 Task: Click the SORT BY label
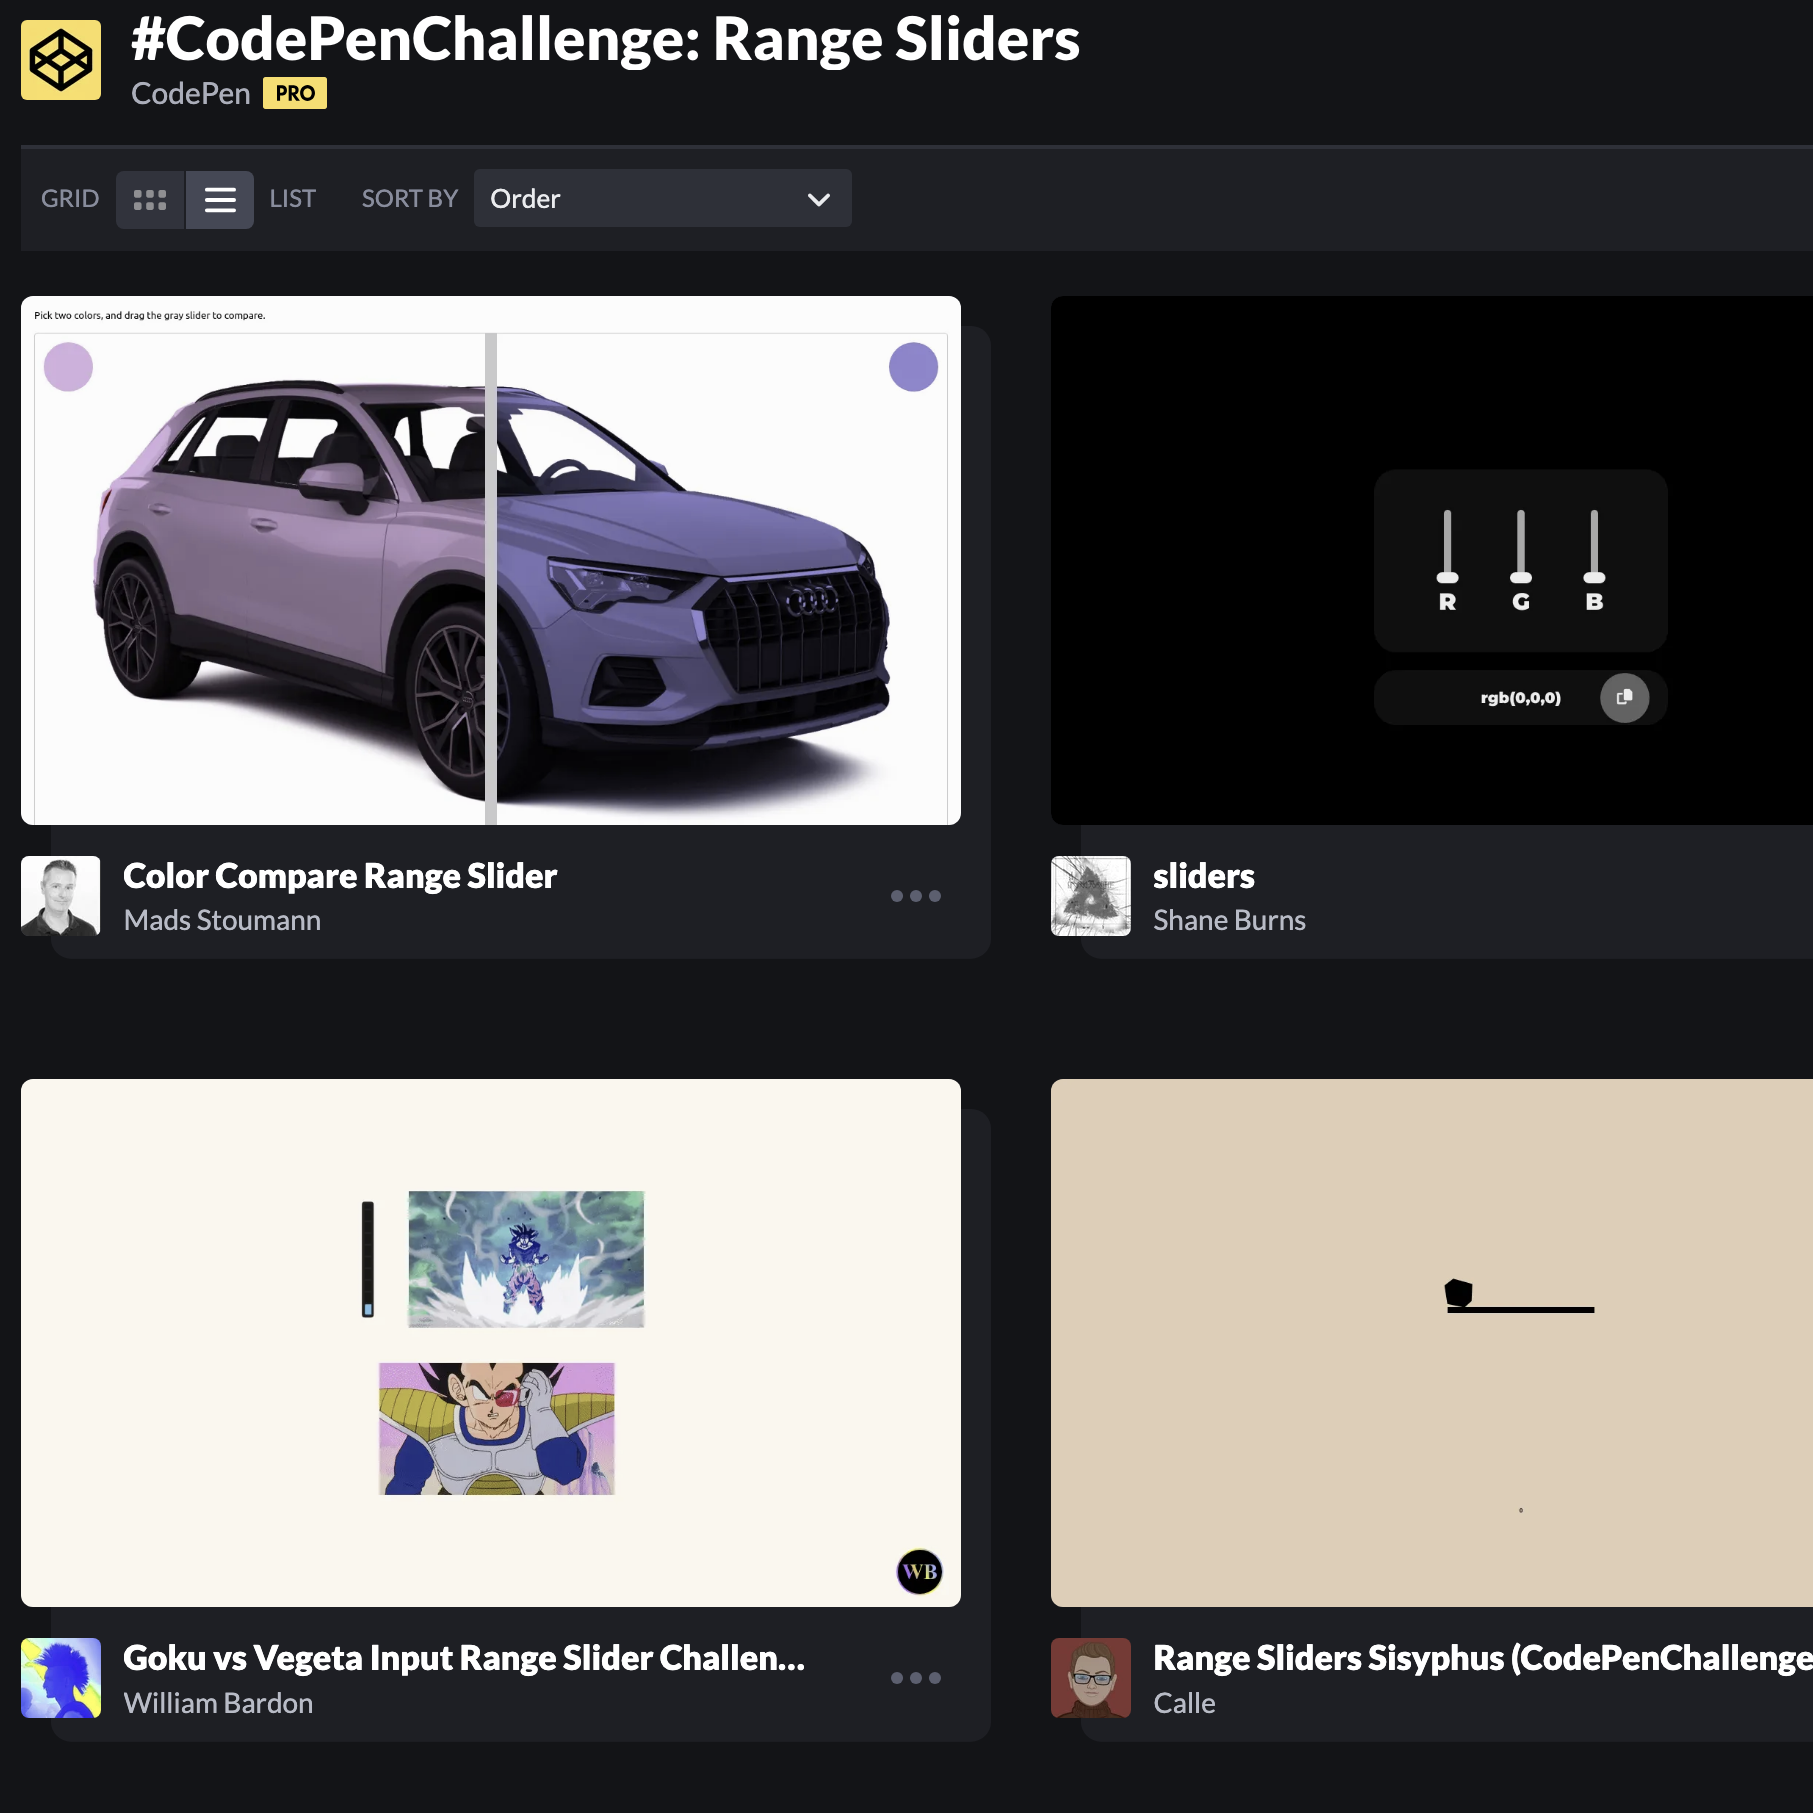(410, 199)
